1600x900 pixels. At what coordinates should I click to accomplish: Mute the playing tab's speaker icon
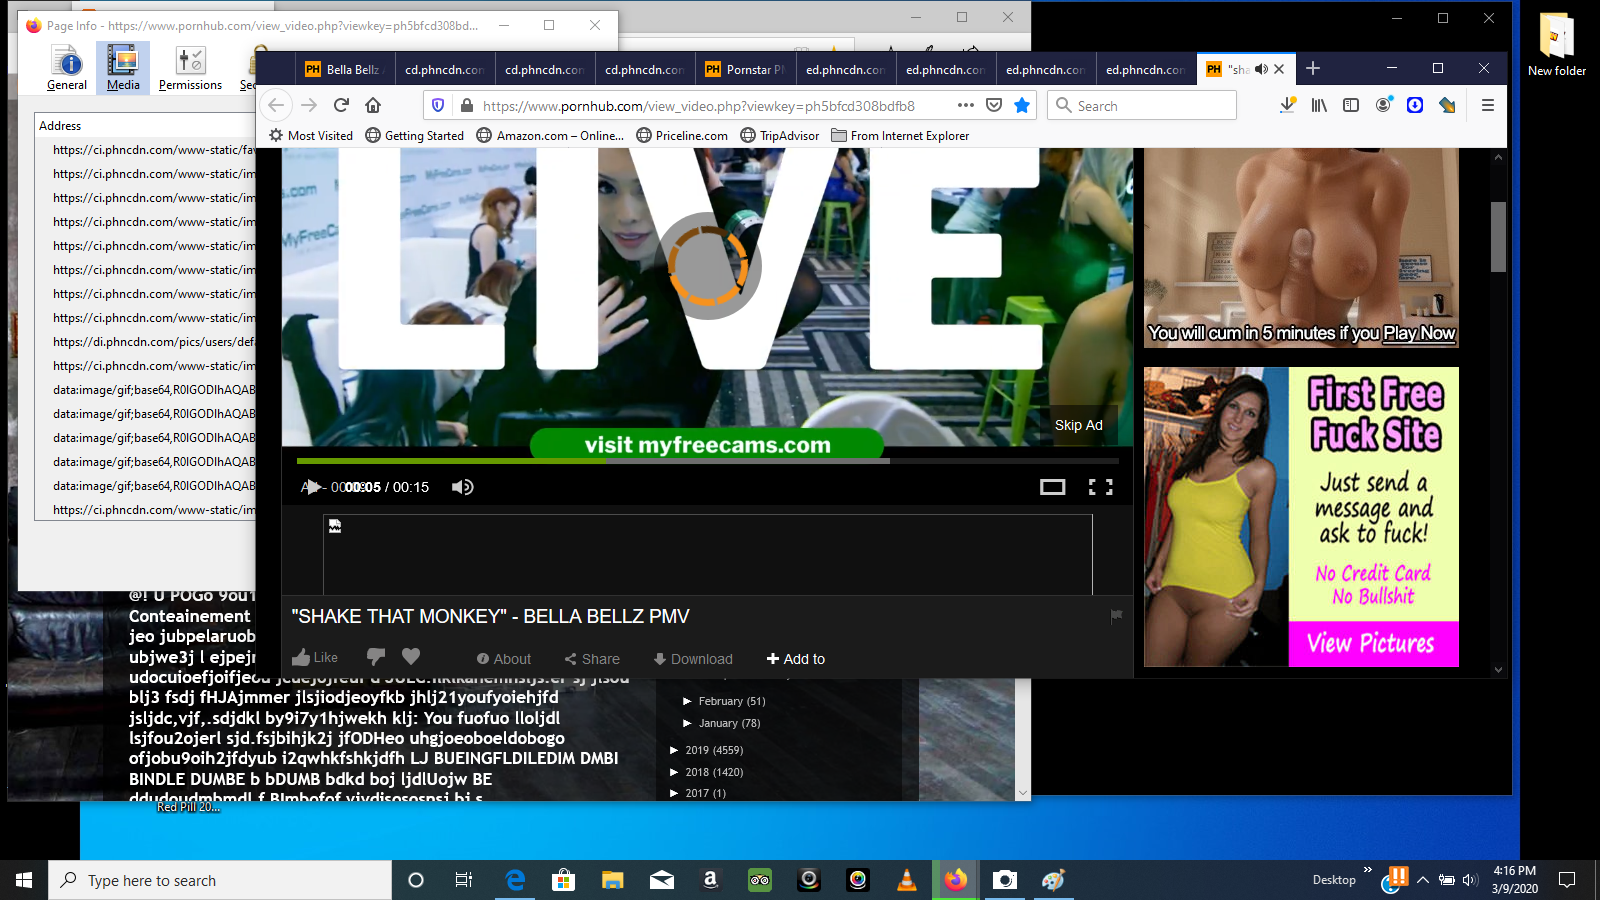1261,69
